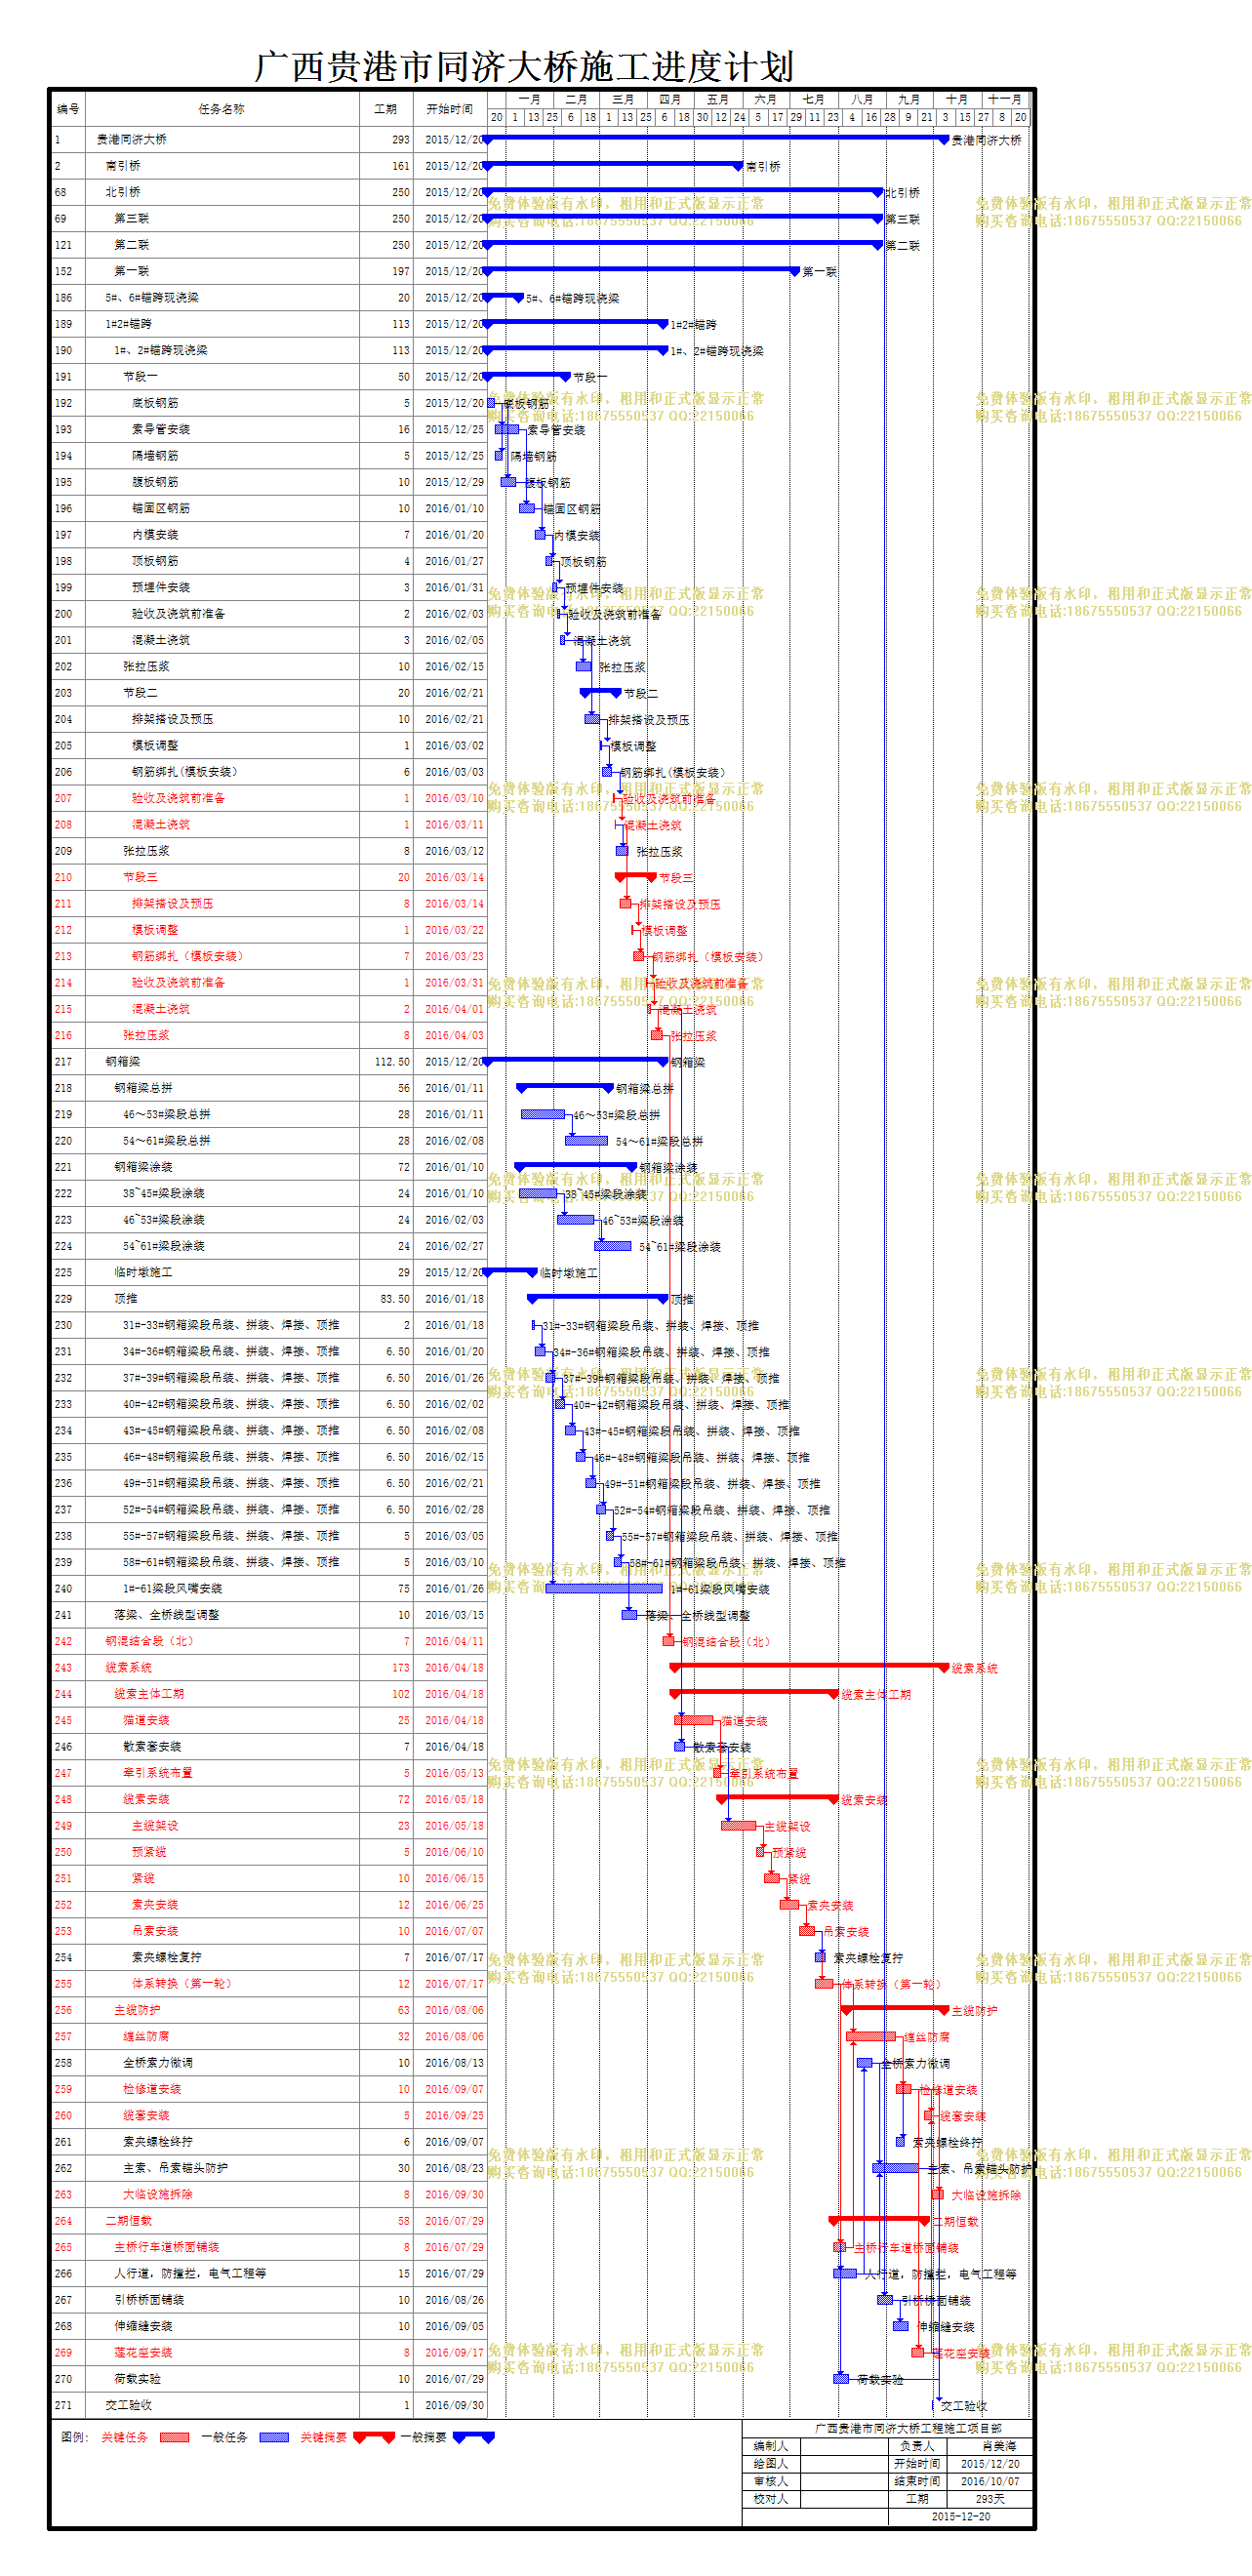This screenshot has height=2576, width=1252.
Task: Select the 节段二 task name in row 203
Action: [140, 693]
